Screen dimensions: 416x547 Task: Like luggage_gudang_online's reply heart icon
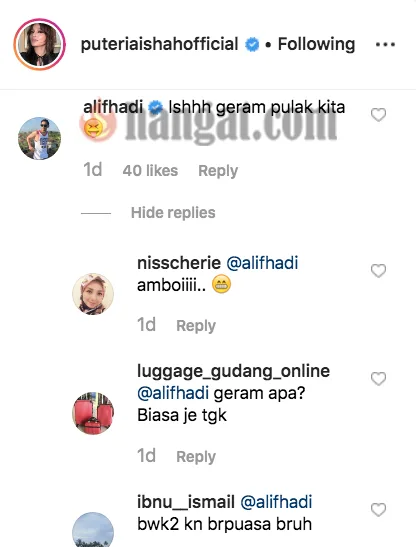point(378,379)
